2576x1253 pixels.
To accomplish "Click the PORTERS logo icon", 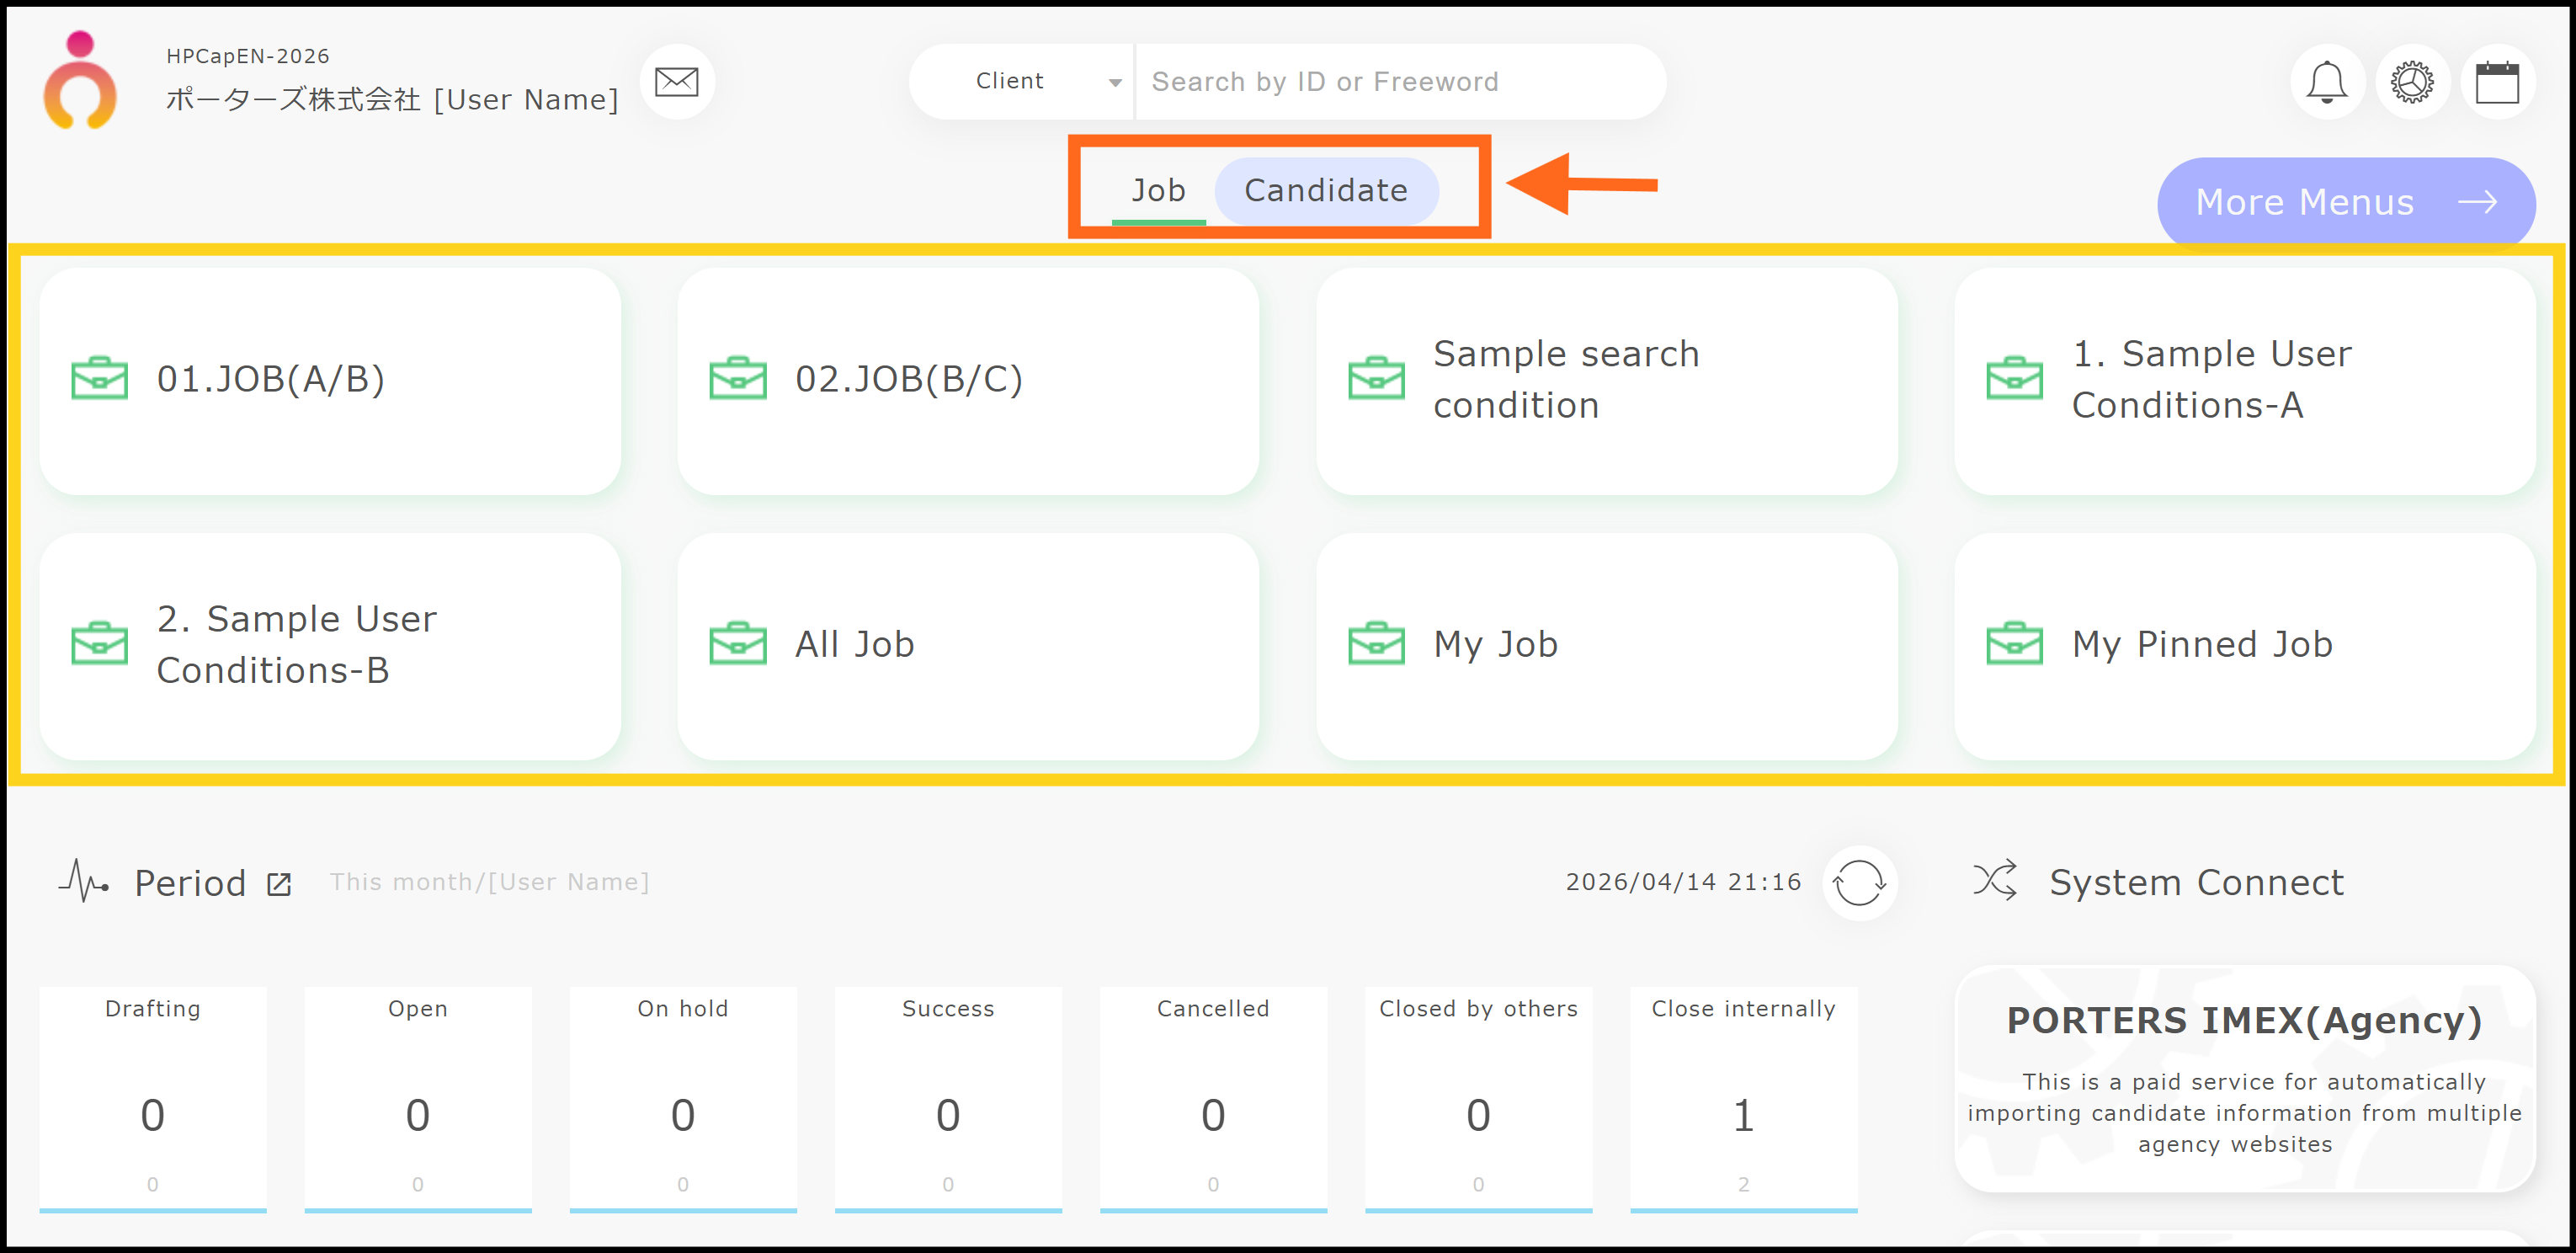I will (80, 82).
